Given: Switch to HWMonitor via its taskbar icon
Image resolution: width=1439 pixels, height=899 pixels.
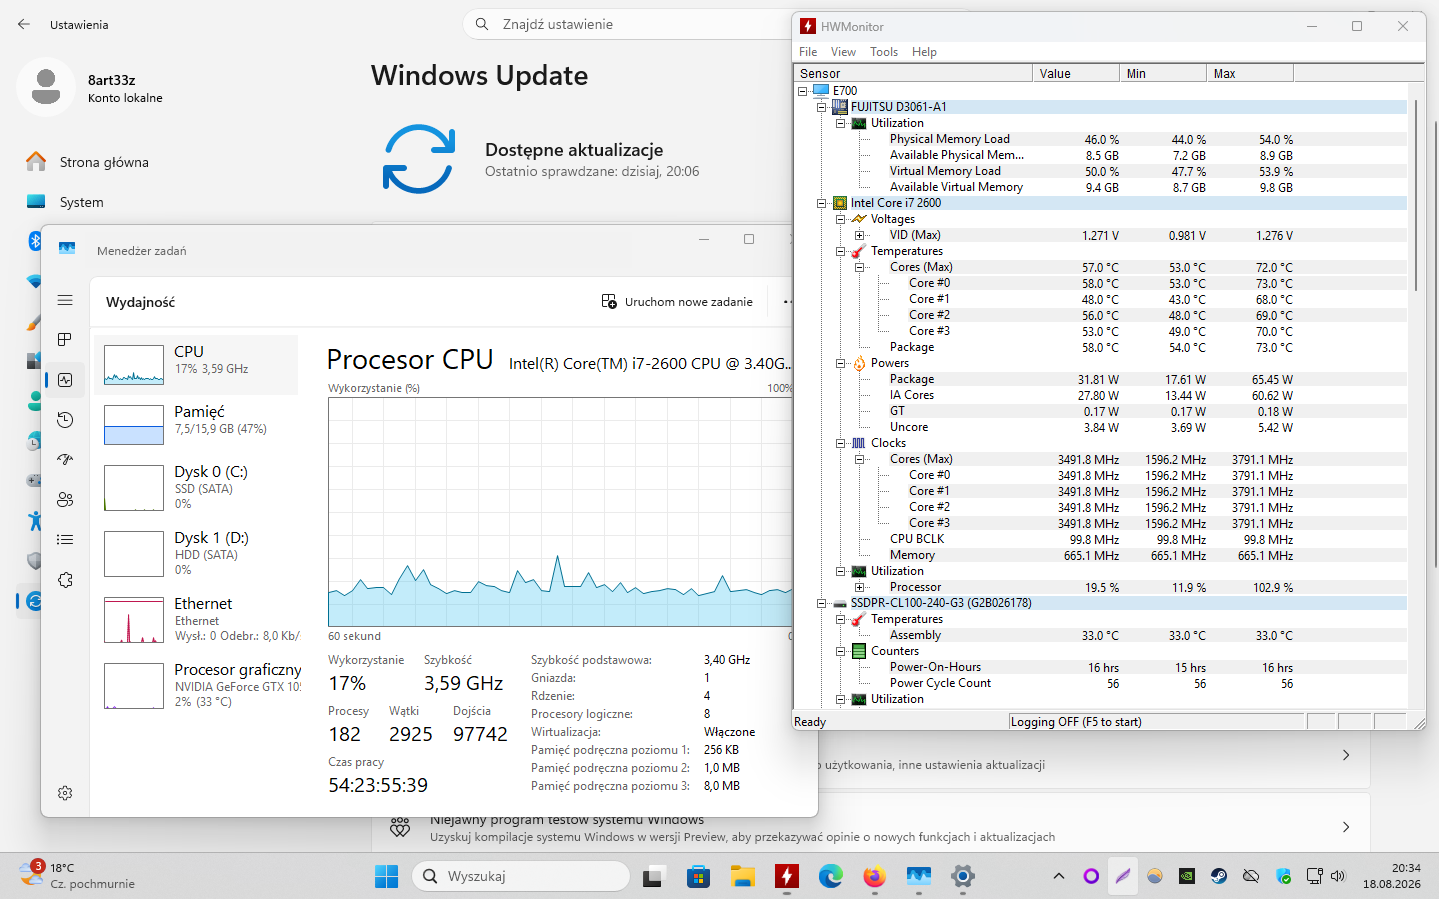Looking at the screenshot, I should click(x=787, y=876).
